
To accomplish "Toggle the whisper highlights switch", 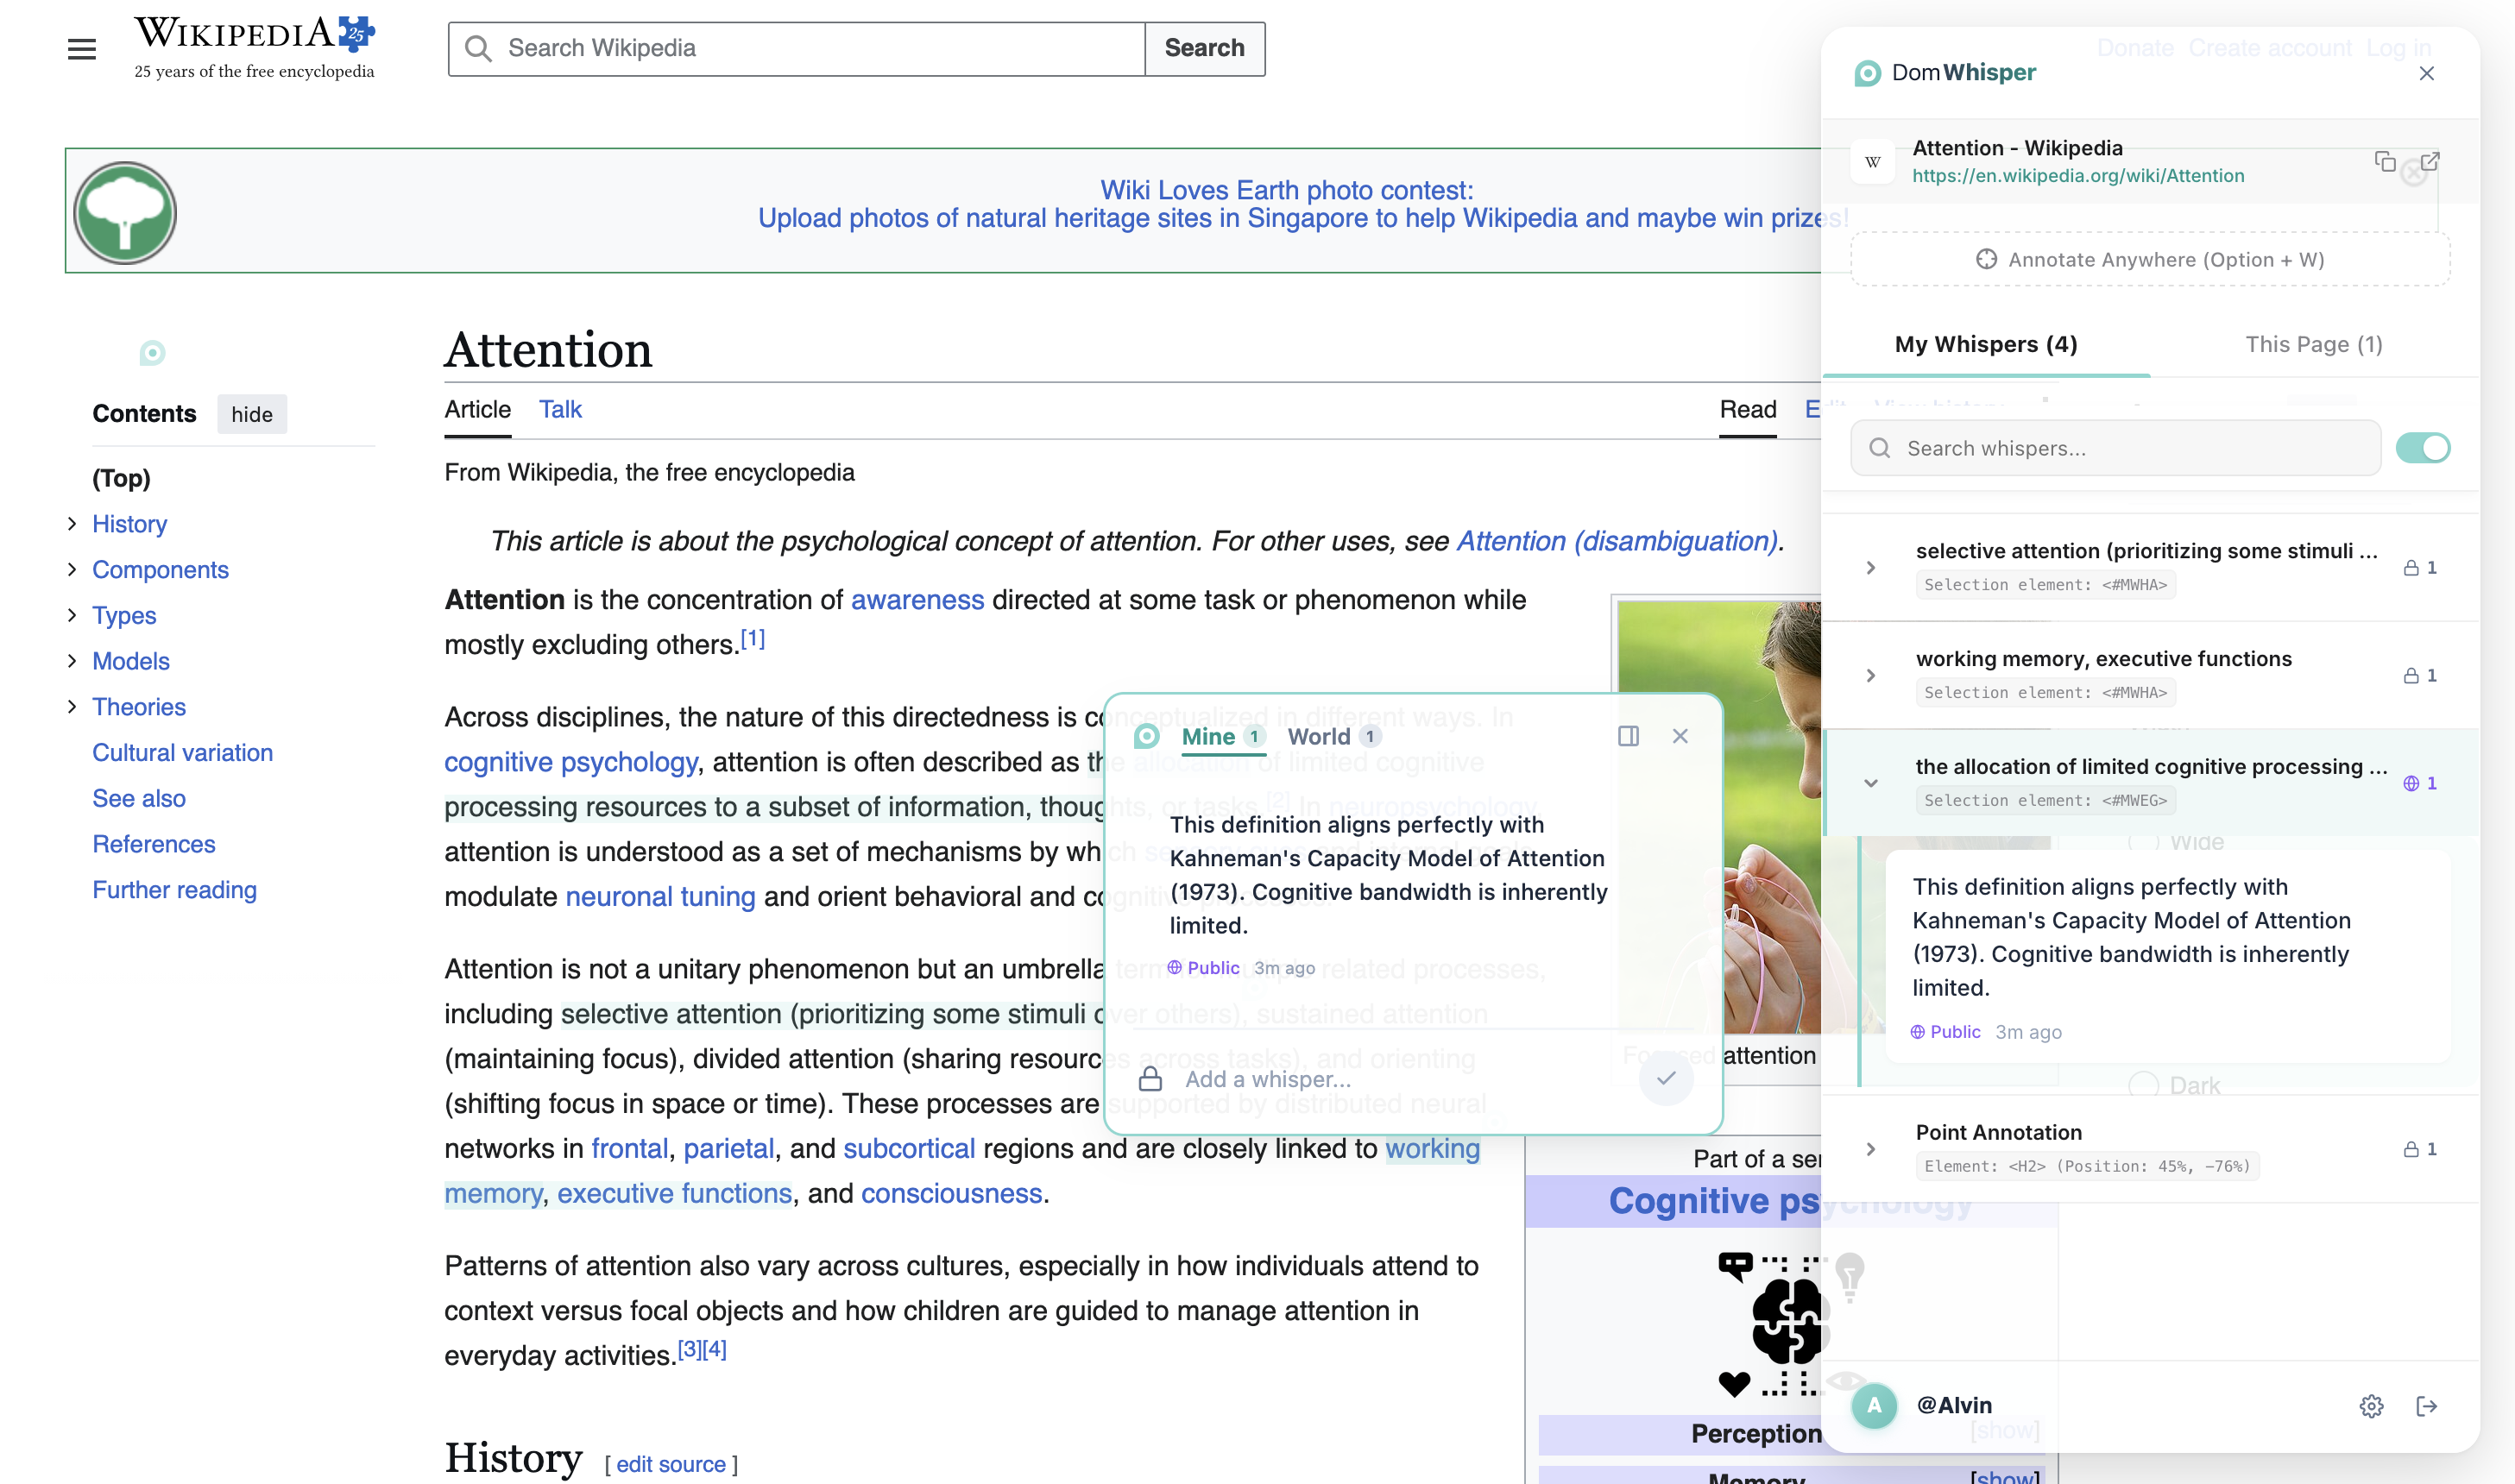I will click(x=2422, y=448).
